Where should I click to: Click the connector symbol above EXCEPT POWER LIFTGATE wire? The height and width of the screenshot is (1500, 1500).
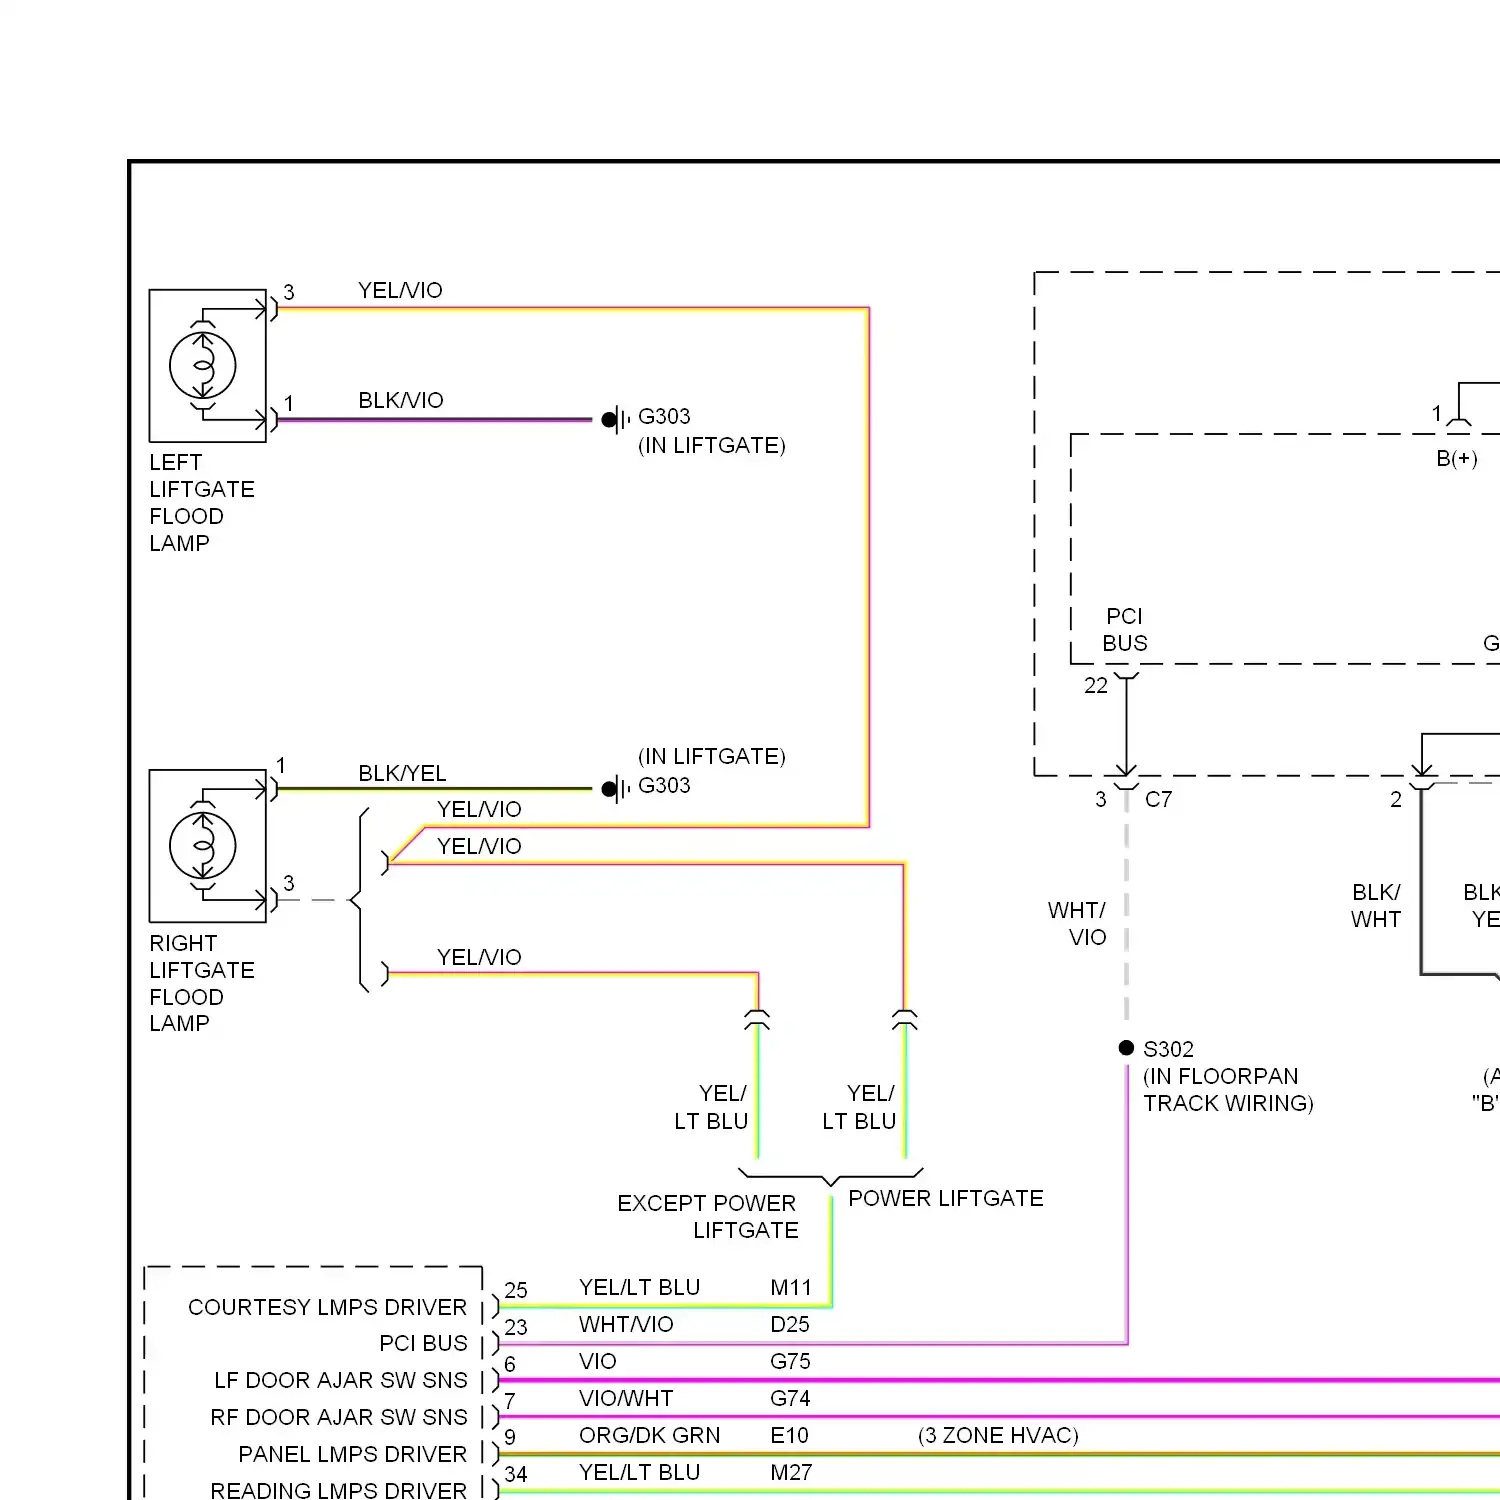[x=757, y=1020]
